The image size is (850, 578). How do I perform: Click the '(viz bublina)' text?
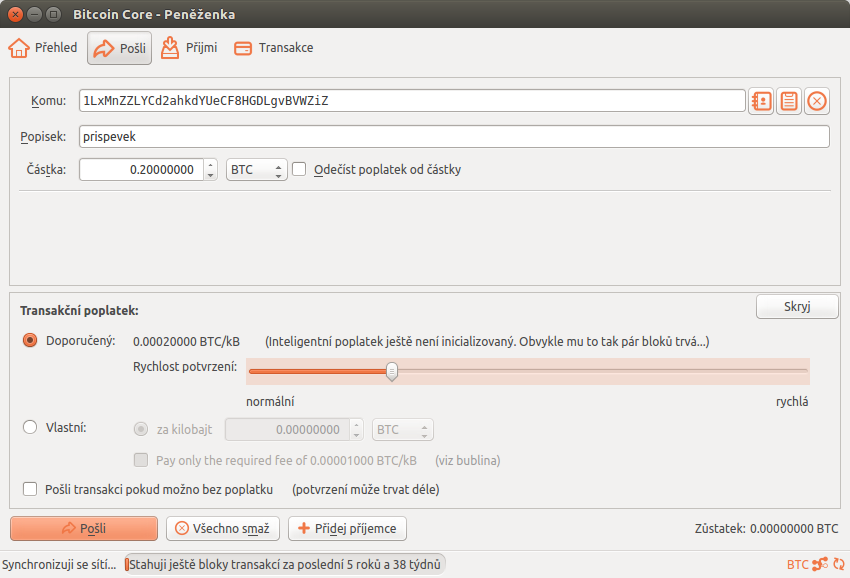click(x=467, y=461)
